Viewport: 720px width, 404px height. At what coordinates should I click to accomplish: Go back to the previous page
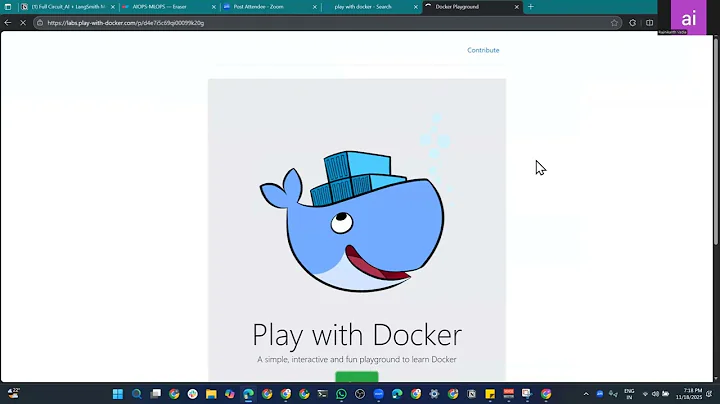[8, 22]
